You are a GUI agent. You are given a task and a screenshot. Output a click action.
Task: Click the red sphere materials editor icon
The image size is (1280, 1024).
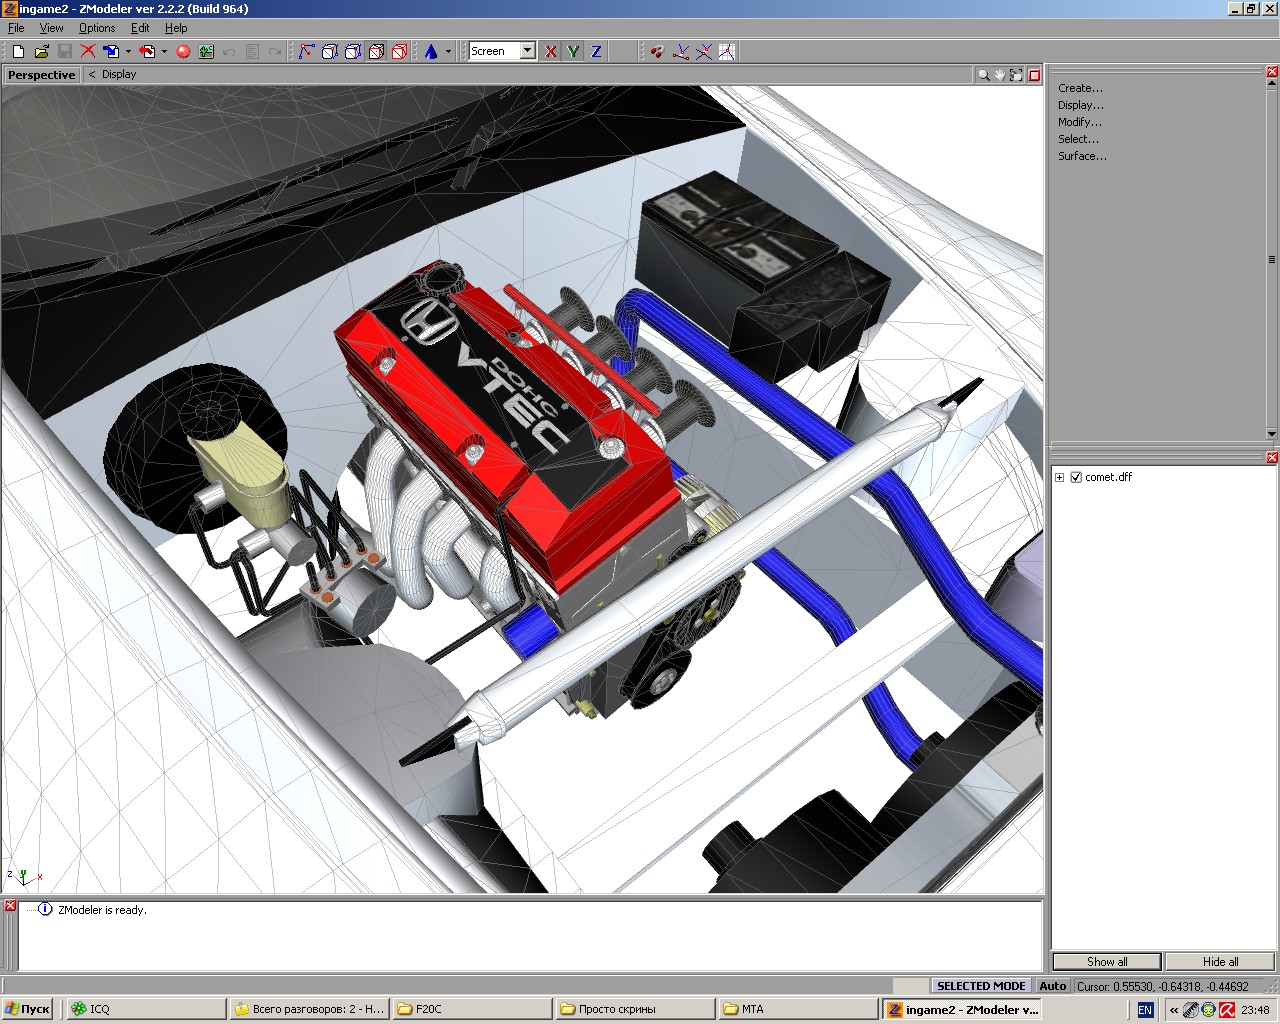[x=183, y=51]
